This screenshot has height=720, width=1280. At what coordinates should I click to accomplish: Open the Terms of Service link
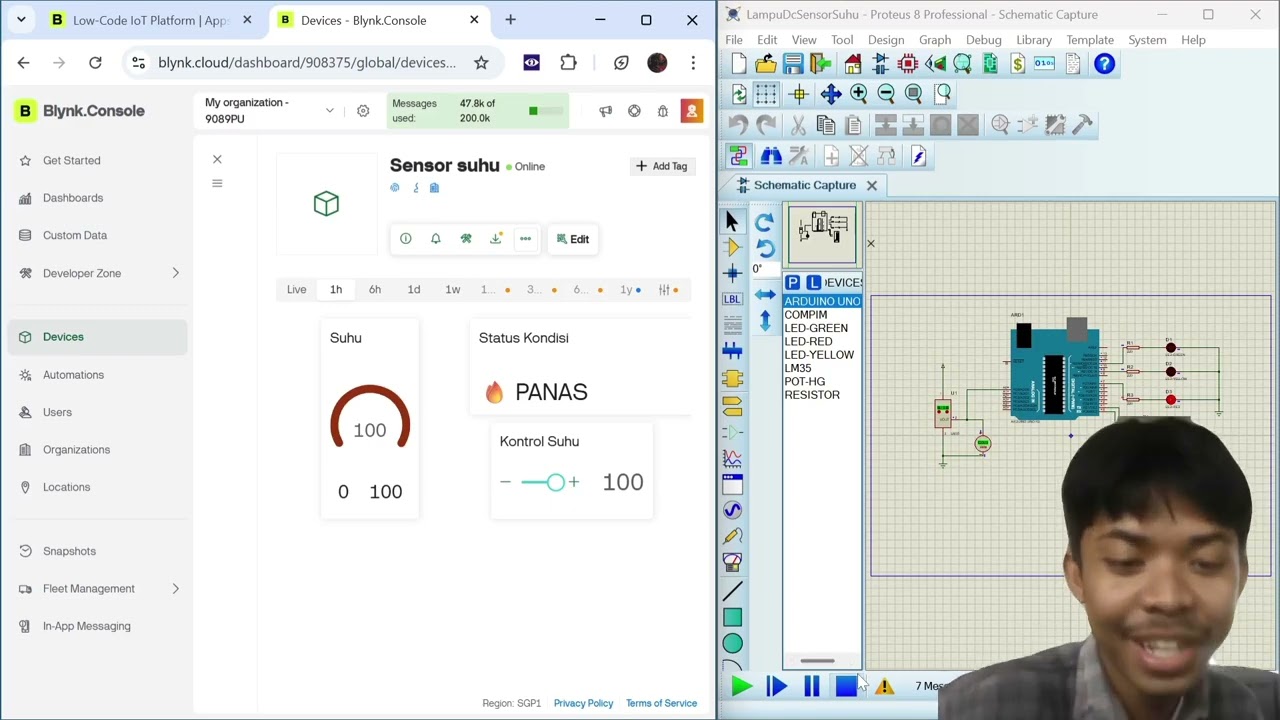pos(661,703)
